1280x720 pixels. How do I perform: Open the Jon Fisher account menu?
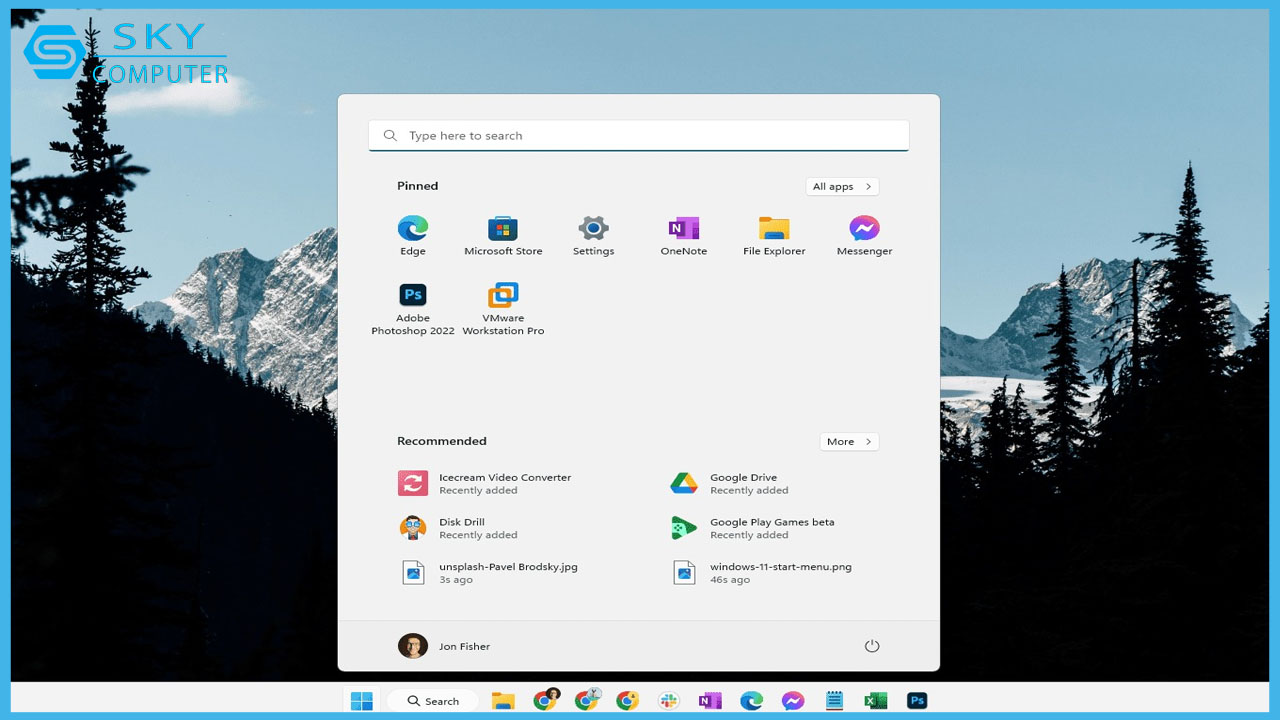click(x=444, y=646)
